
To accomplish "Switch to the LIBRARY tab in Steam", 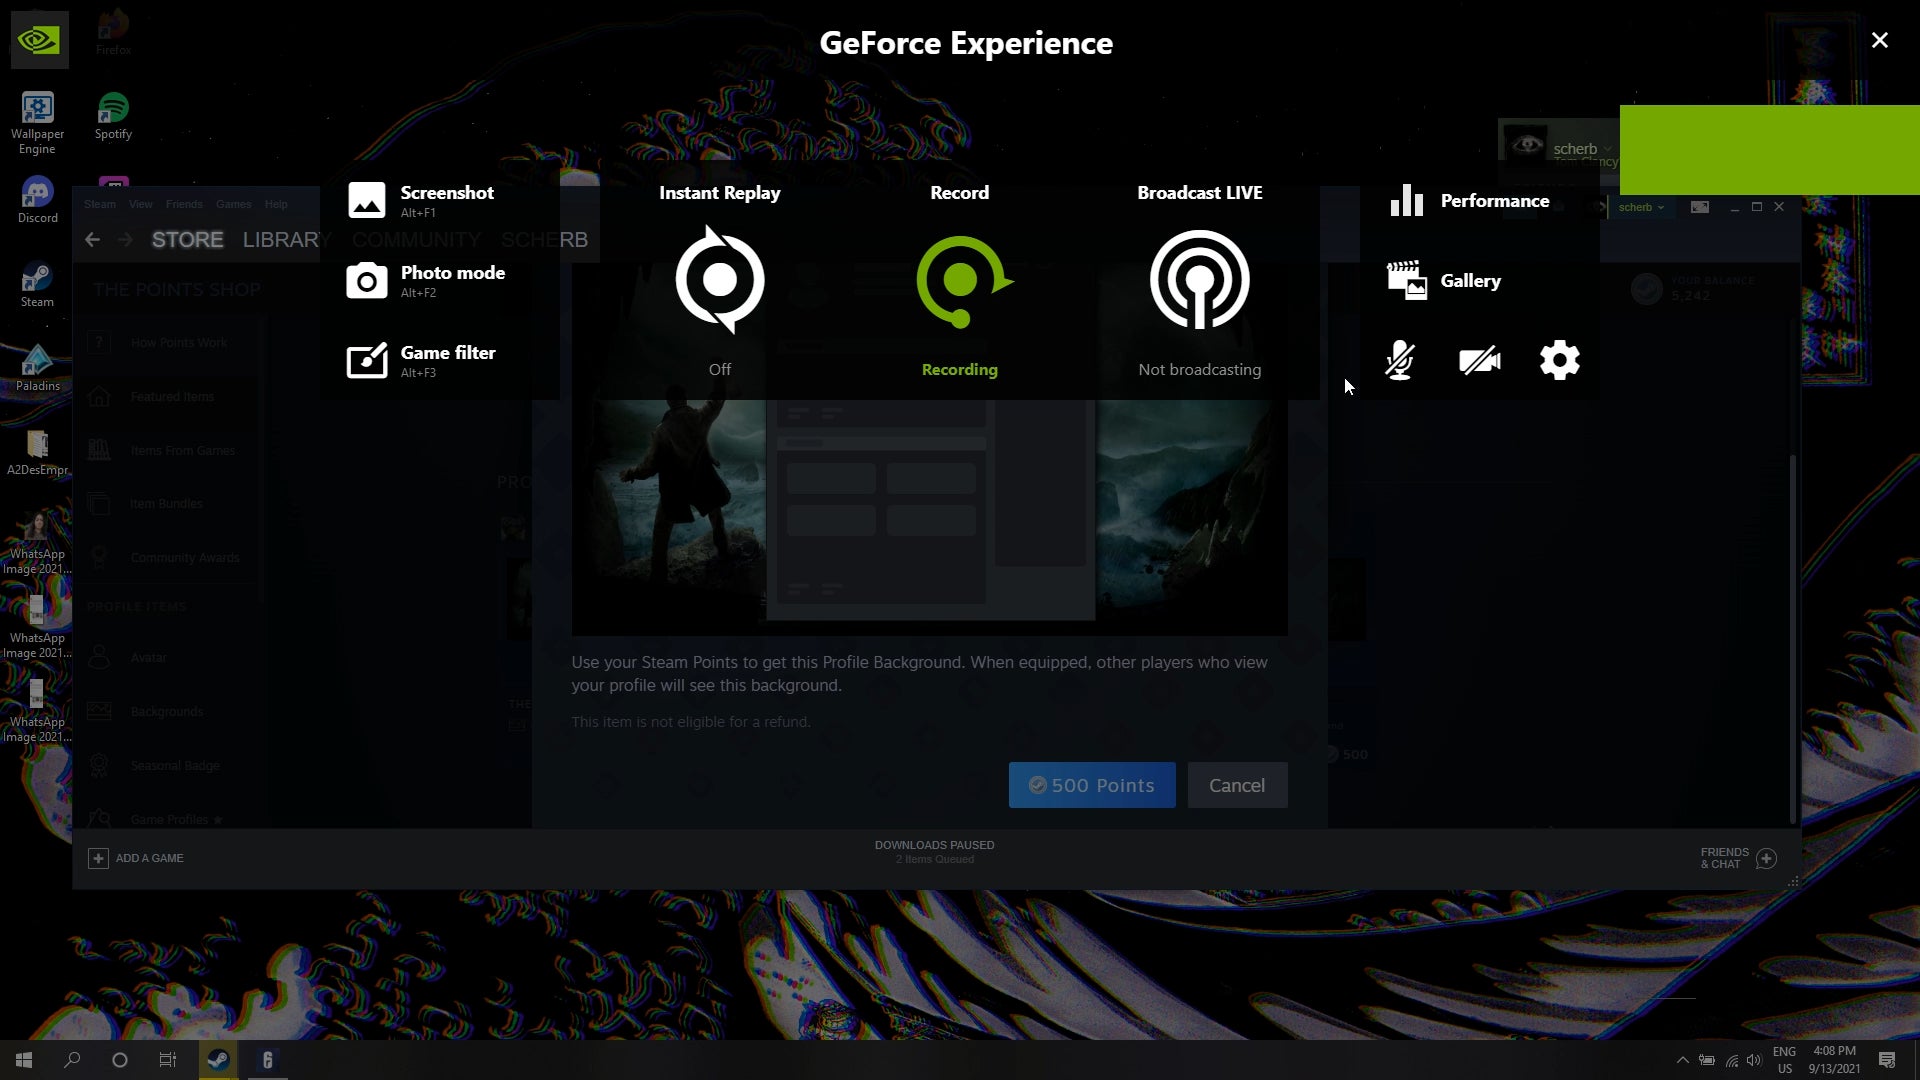I will pyautogui.click(x=287, y=240).
